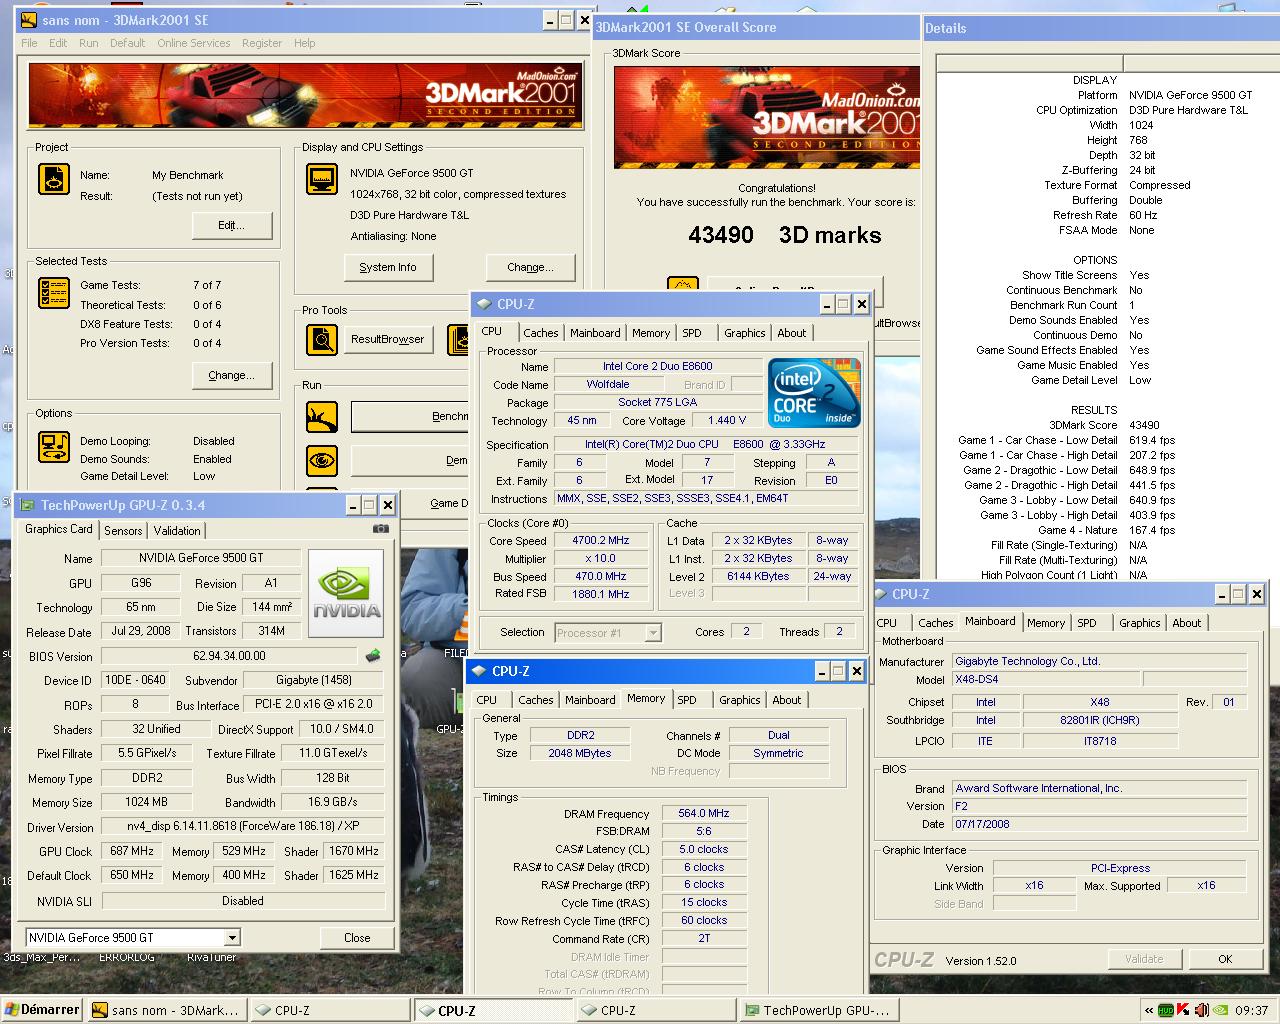Click the GPU-Z title bar icon
The image size is (1280, 1024).
coord(28,505)
